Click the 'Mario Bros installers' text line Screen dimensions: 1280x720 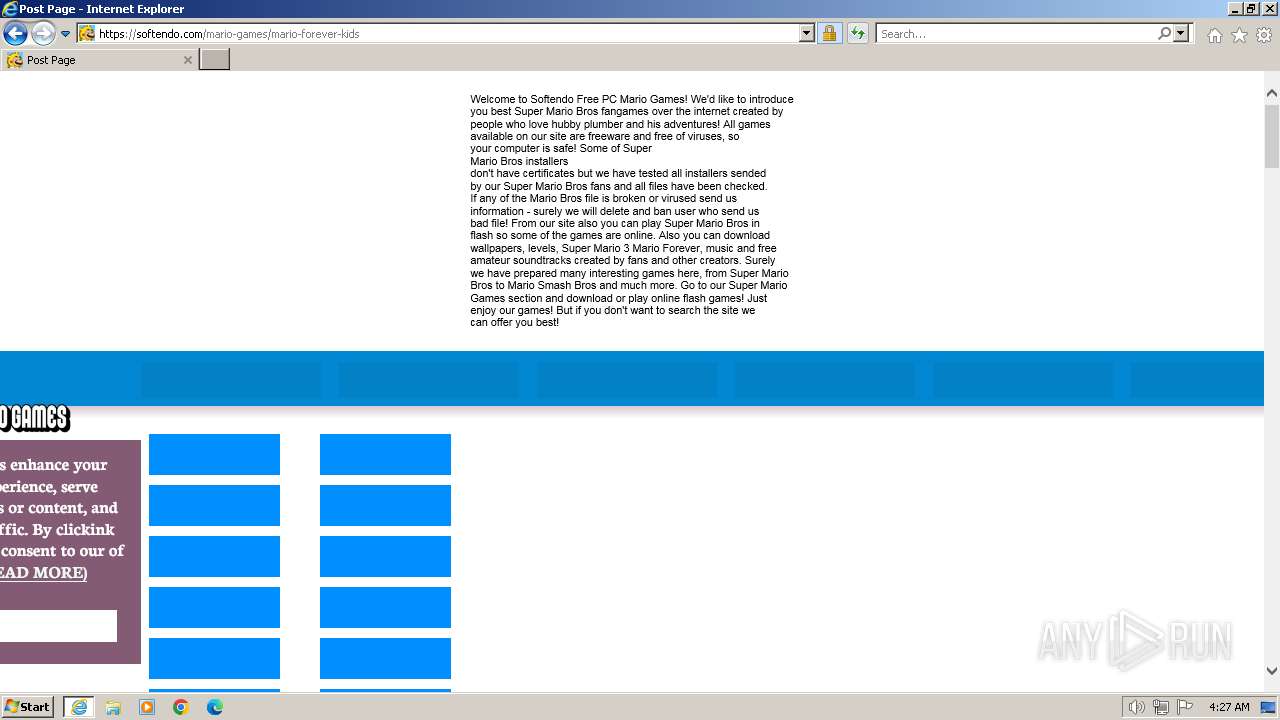519,161
